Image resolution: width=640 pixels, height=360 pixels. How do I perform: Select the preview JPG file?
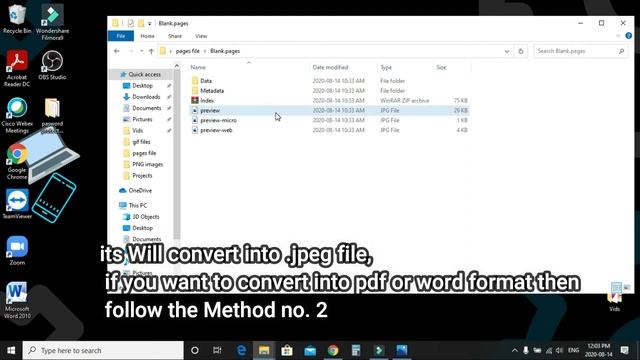click(x=329, y=110)
